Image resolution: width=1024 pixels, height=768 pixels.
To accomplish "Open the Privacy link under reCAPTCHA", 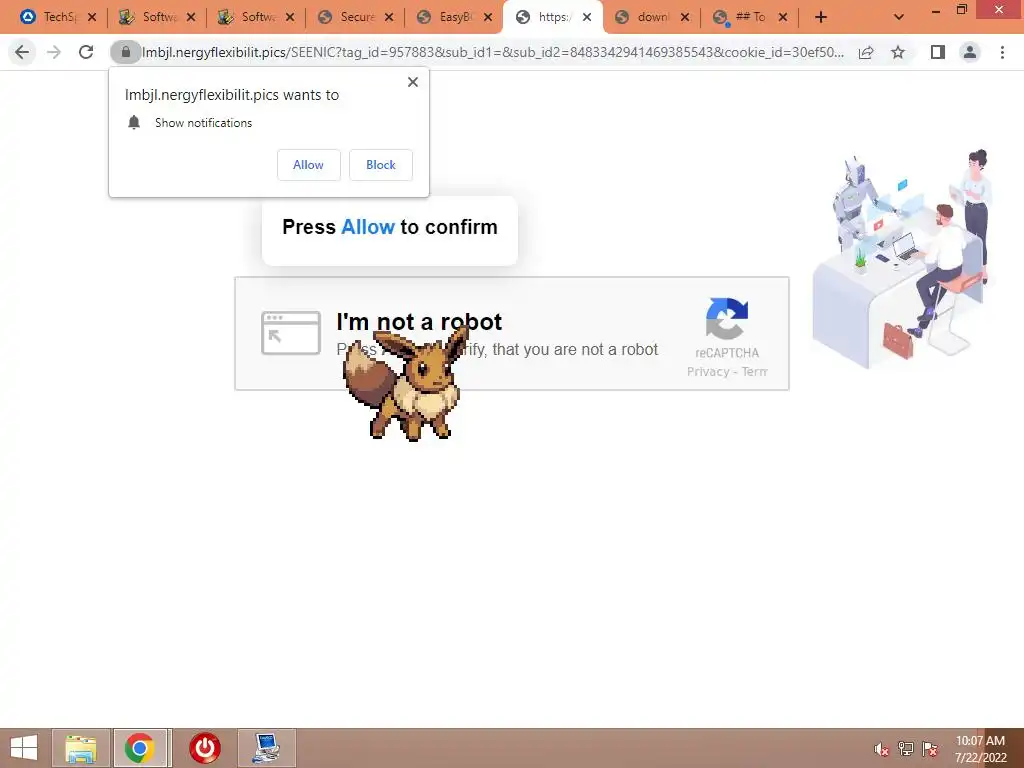I will click(x=708, y=372).
